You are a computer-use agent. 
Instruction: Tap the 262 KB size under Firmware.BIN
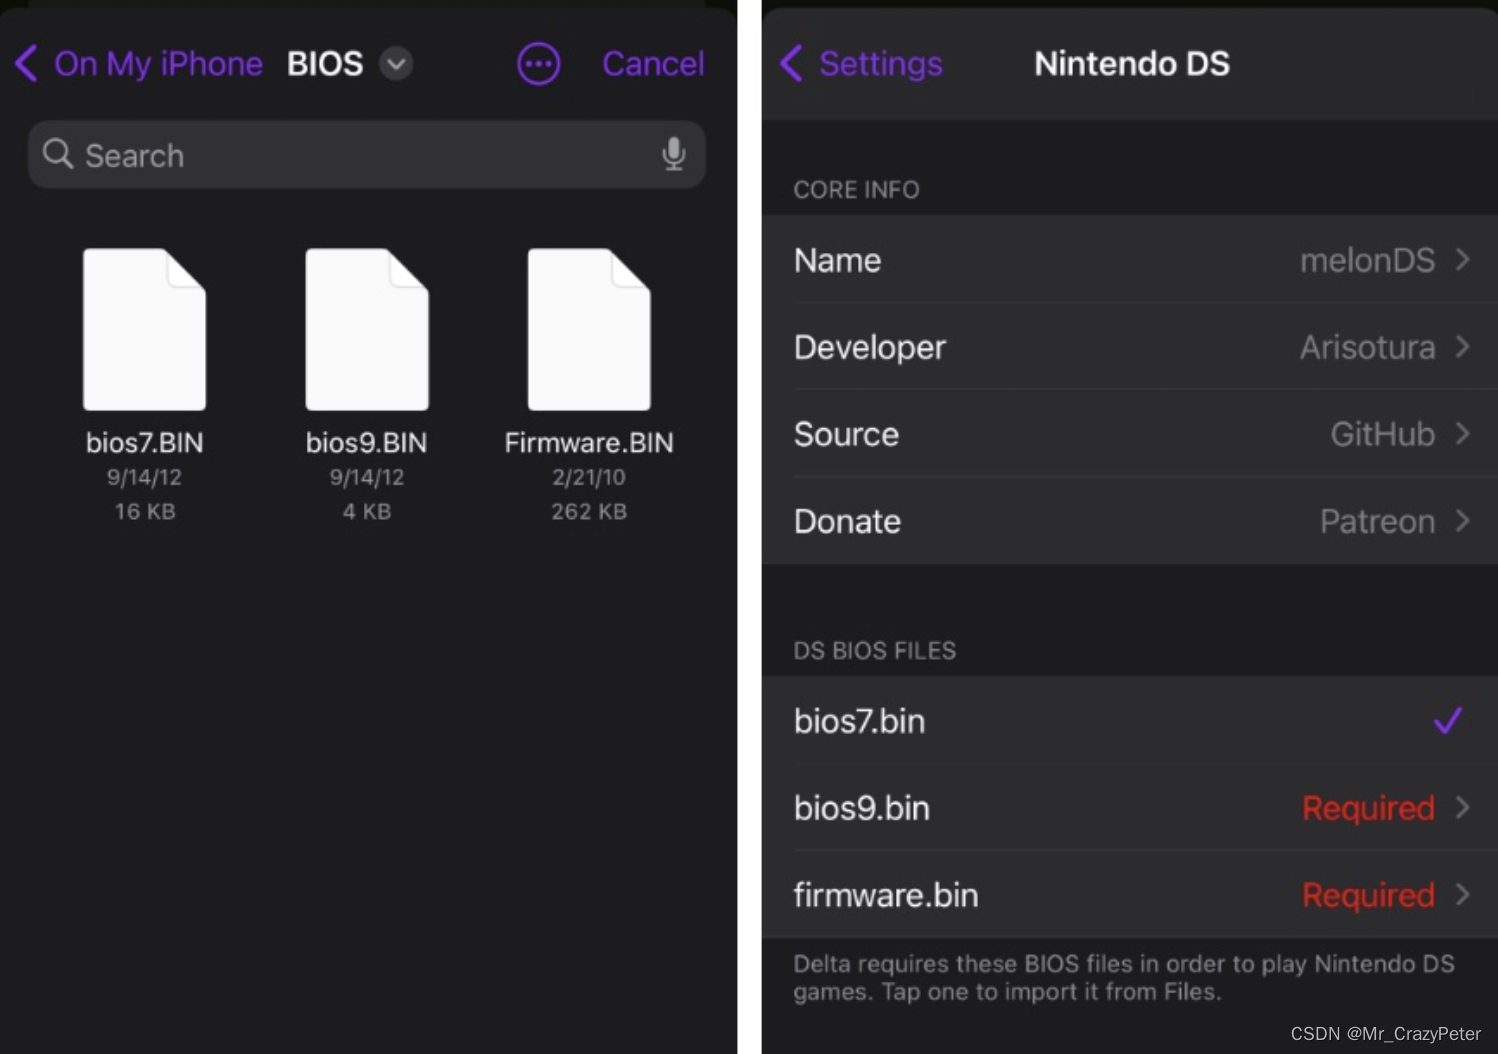589,512
